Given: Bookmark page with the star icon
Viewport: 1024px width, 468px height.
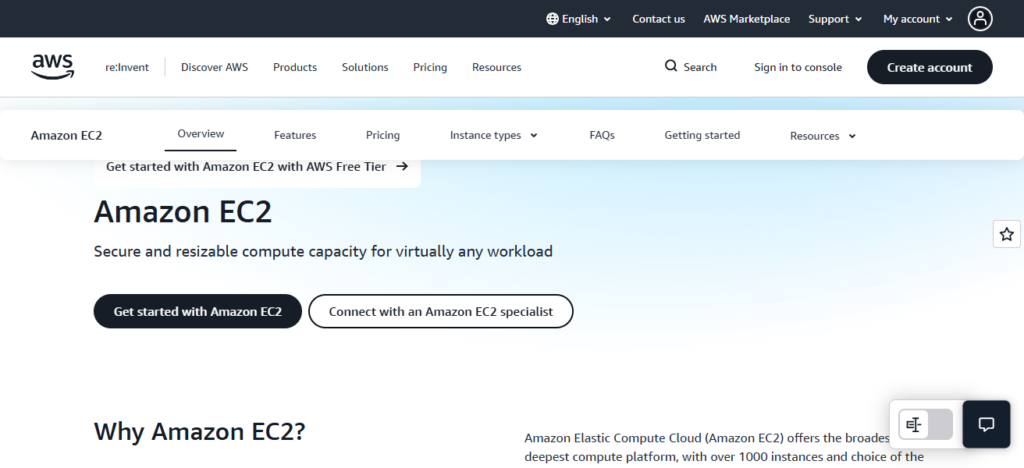Looking at the screenshot, I should (1006, 234).
